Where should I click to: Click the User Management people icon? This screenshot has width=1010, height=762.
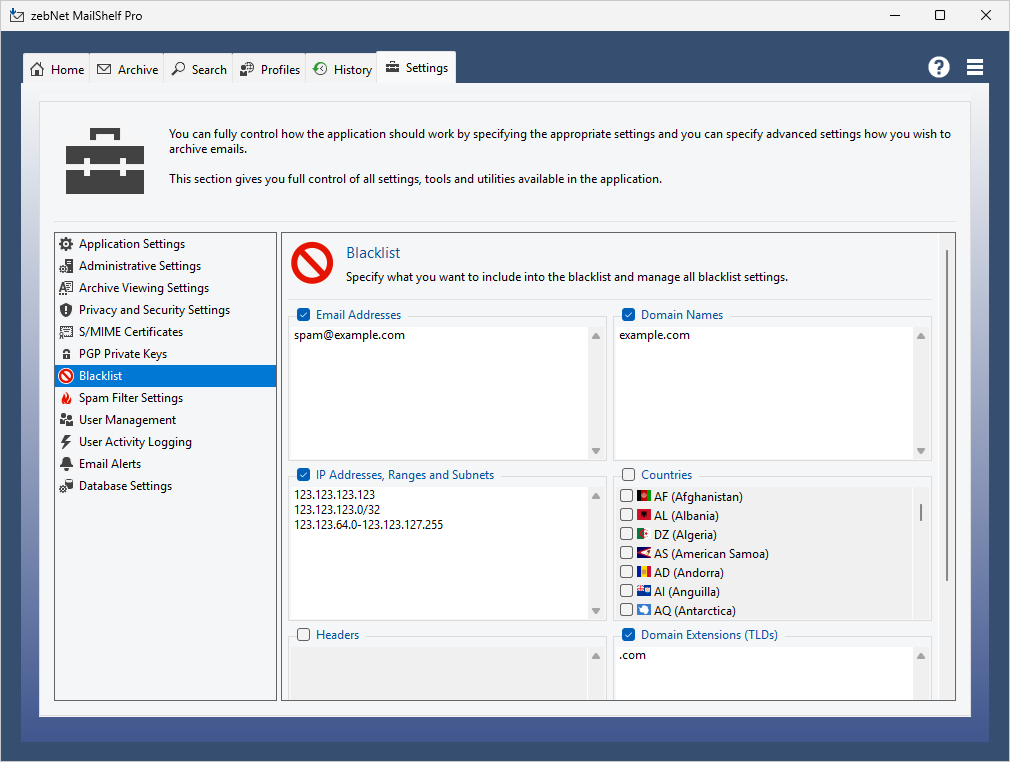(67, 420)
